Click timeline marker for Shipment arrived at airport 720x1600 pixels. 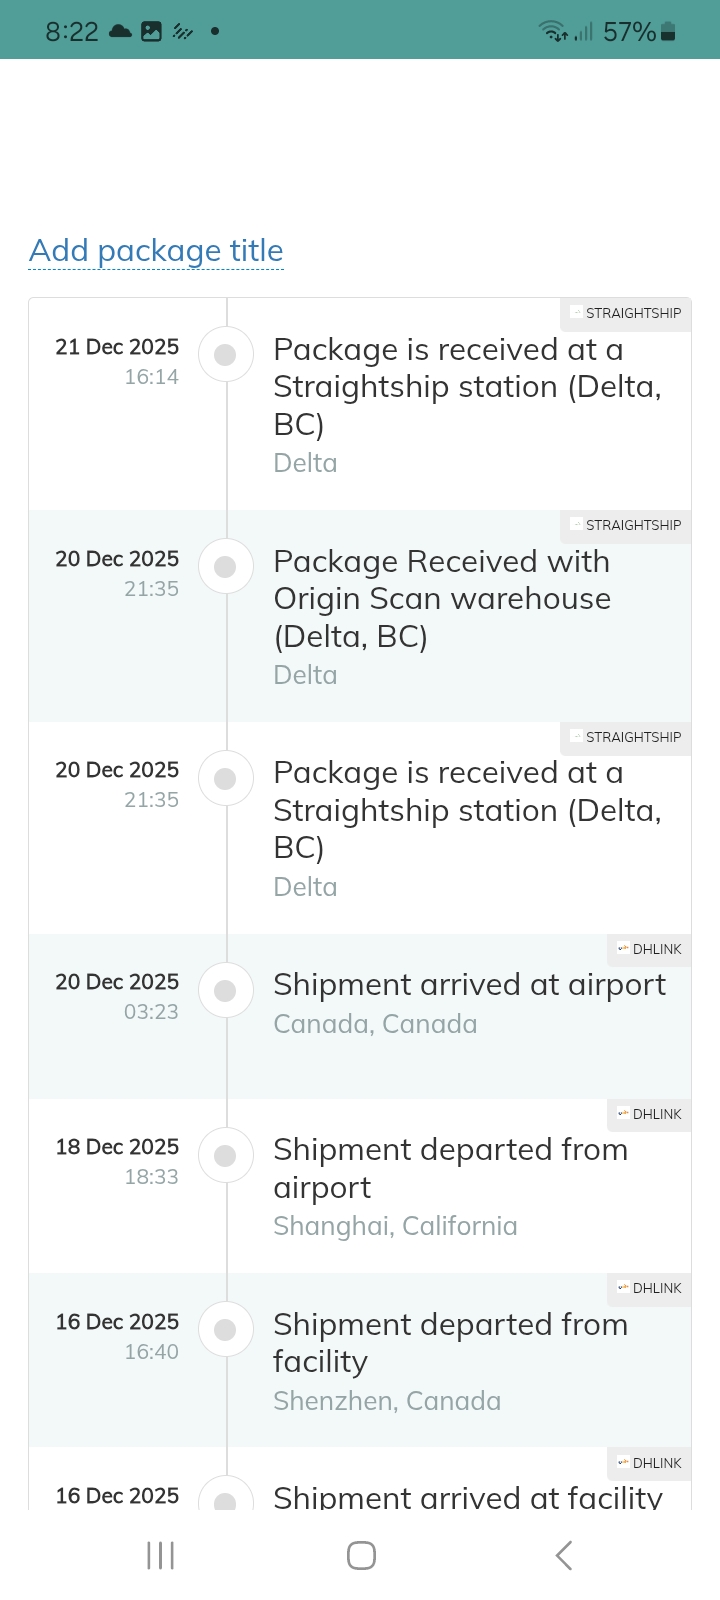tap(226, 990)
